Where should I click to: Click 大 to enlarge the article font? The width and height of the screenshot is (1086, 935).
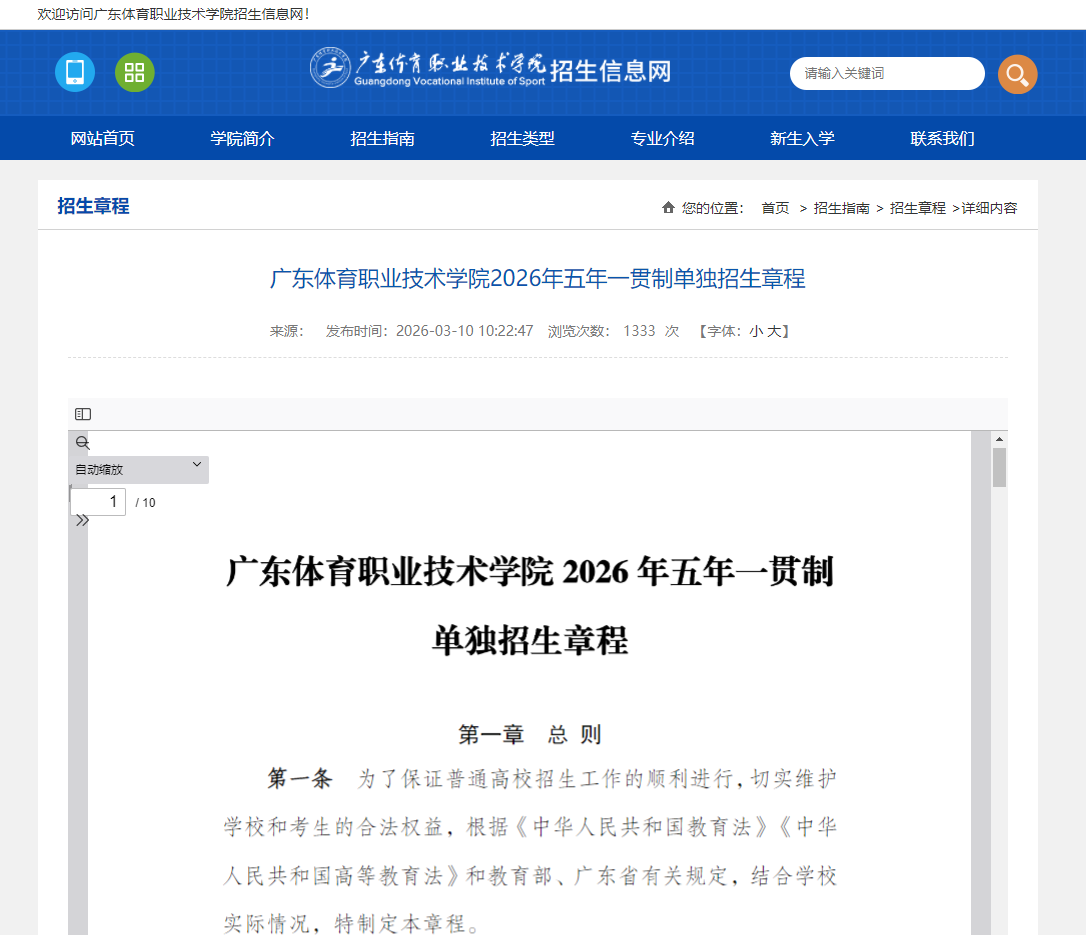[775, 331]
